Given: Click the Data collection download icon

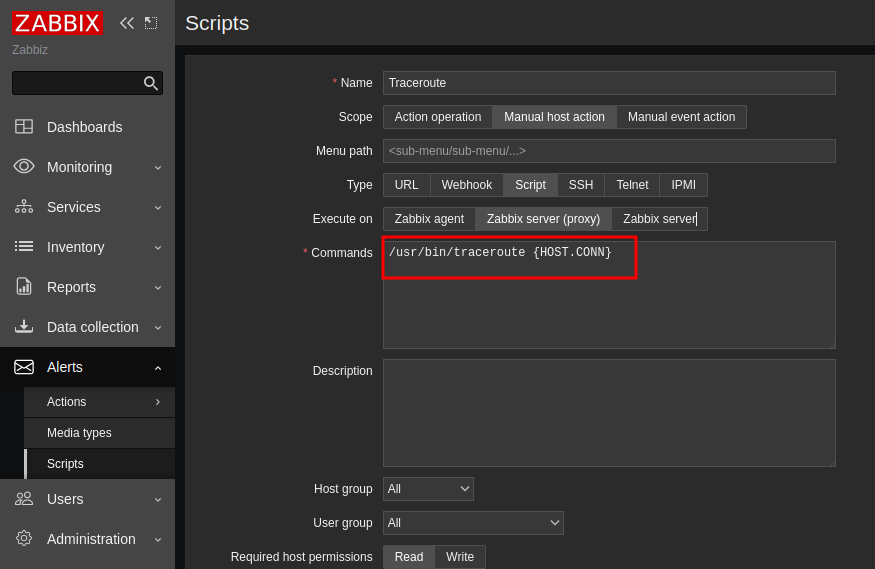Looking at the screenshot, I should point(24,326).
